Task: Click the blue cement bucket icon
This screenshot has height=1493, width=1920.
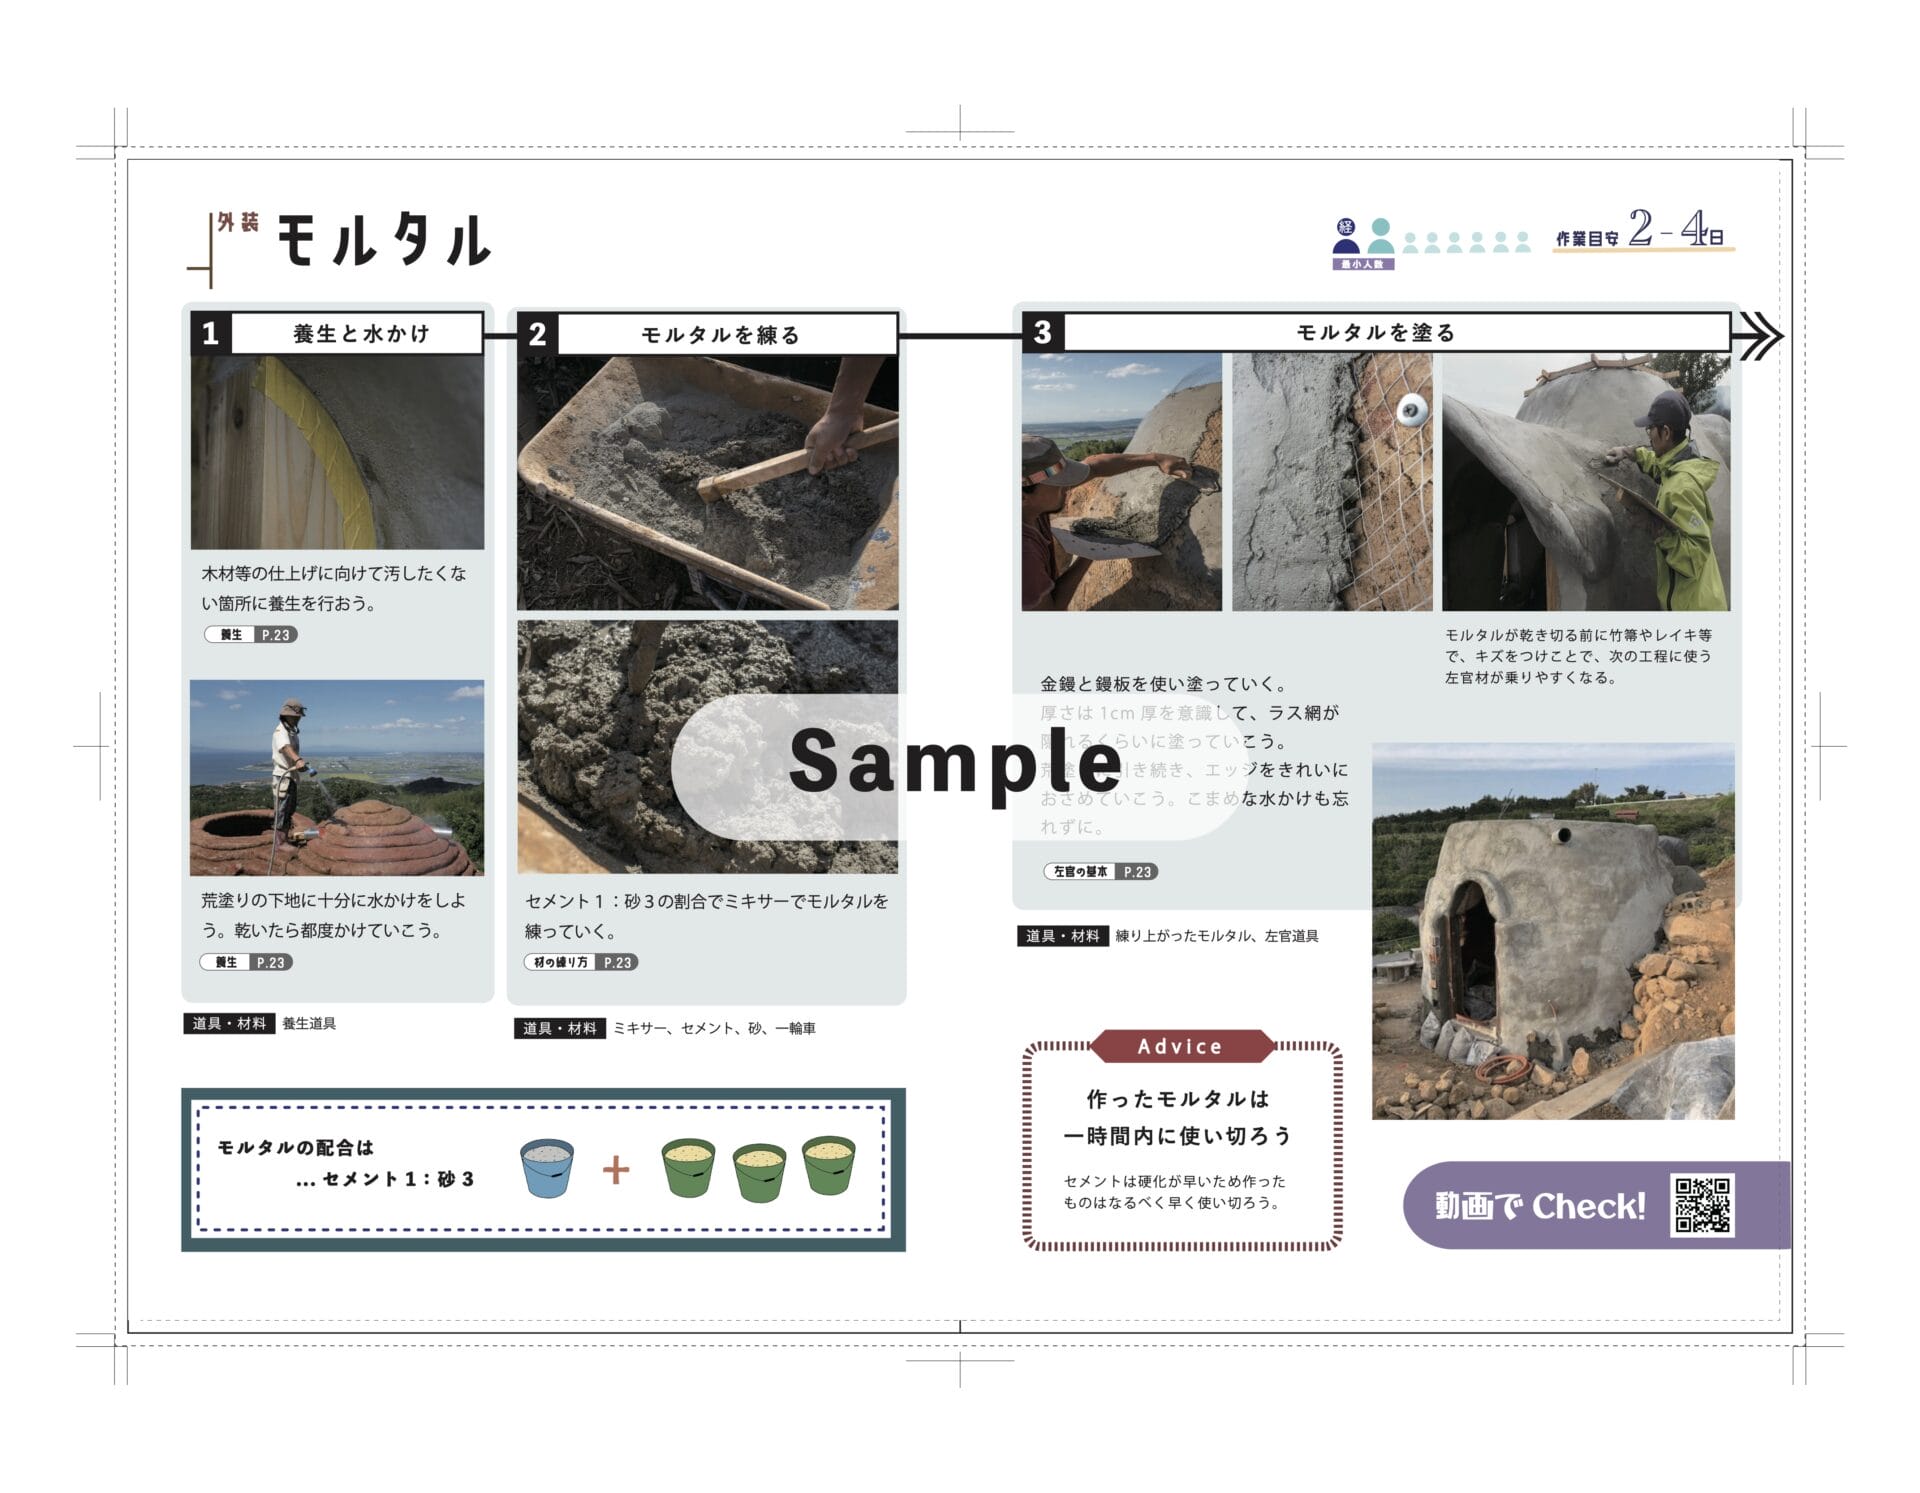Action: [547, 1168]
